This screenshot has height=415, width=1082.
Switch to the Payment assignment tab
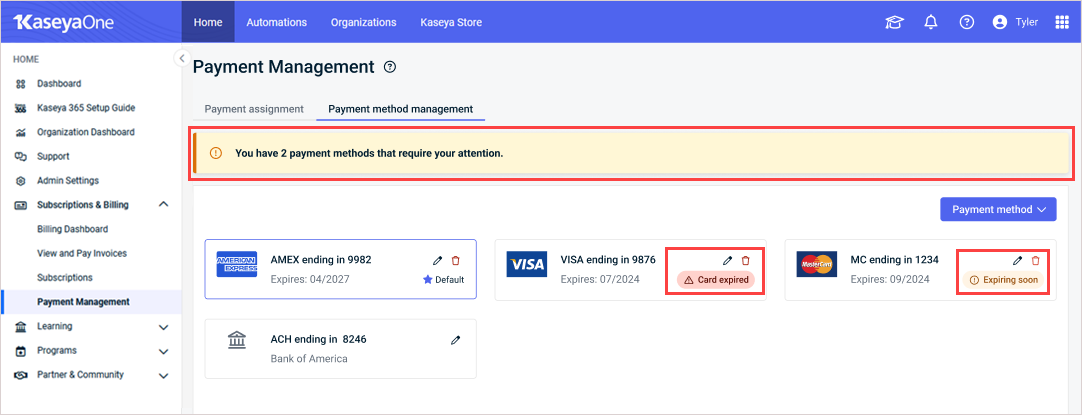pos(254,109)
